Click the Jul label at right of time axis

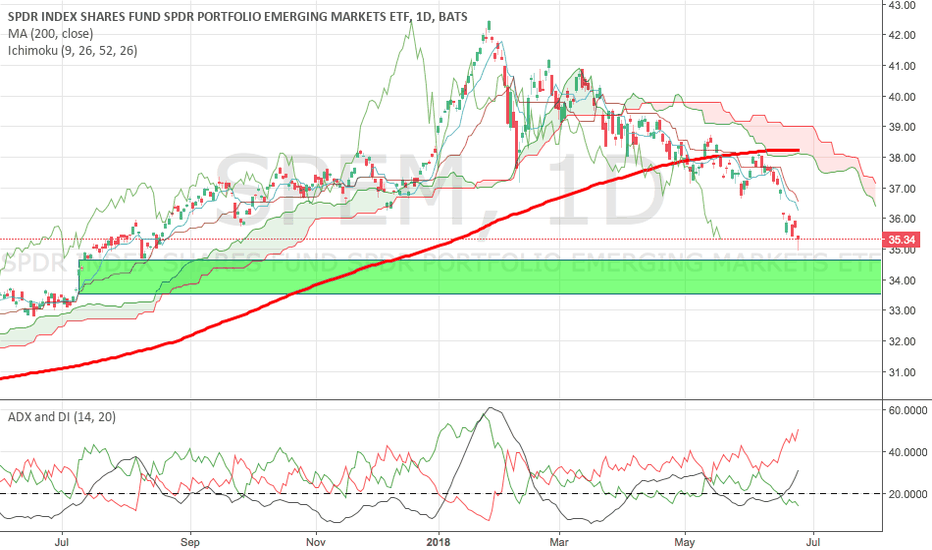[813, 542]
